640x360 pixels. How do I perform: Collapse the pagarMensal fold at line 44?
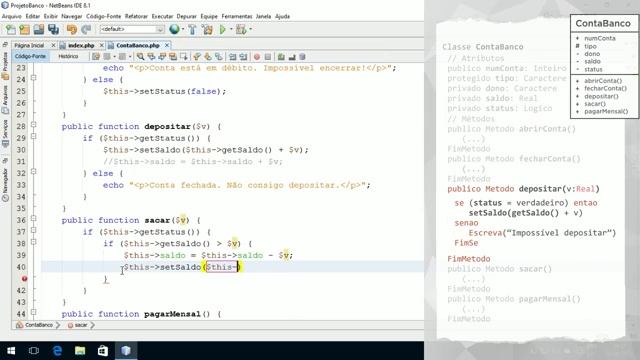pos(34,312)
